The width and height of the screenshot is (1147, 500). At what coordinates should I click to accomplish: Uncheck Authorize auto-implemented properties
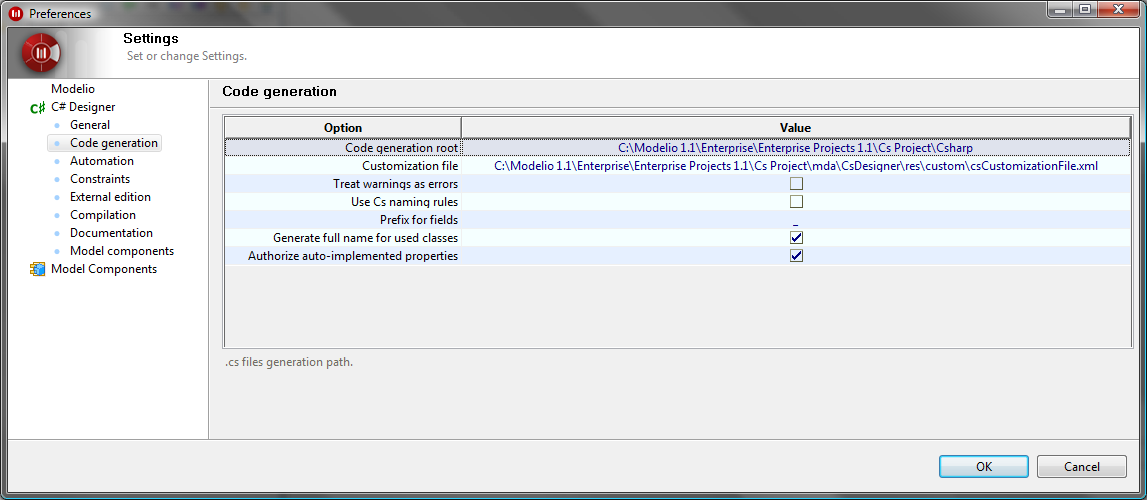[797, 256]
